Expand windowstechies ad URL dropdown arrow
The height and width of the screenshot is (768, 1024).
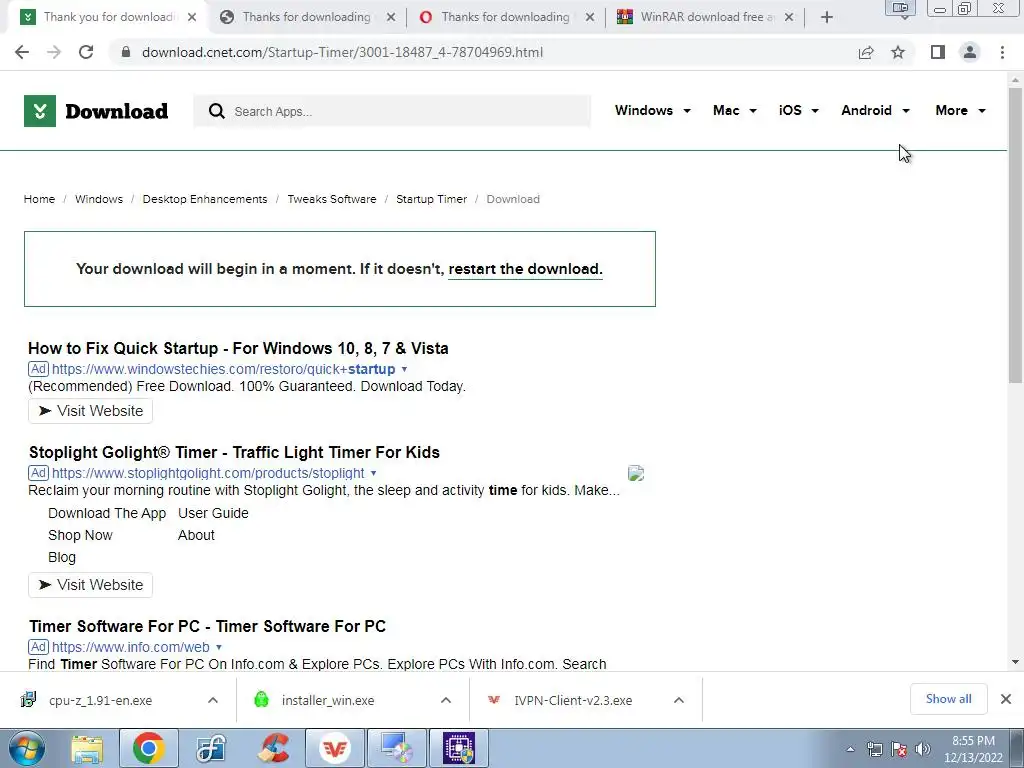[x=404, y=369]
